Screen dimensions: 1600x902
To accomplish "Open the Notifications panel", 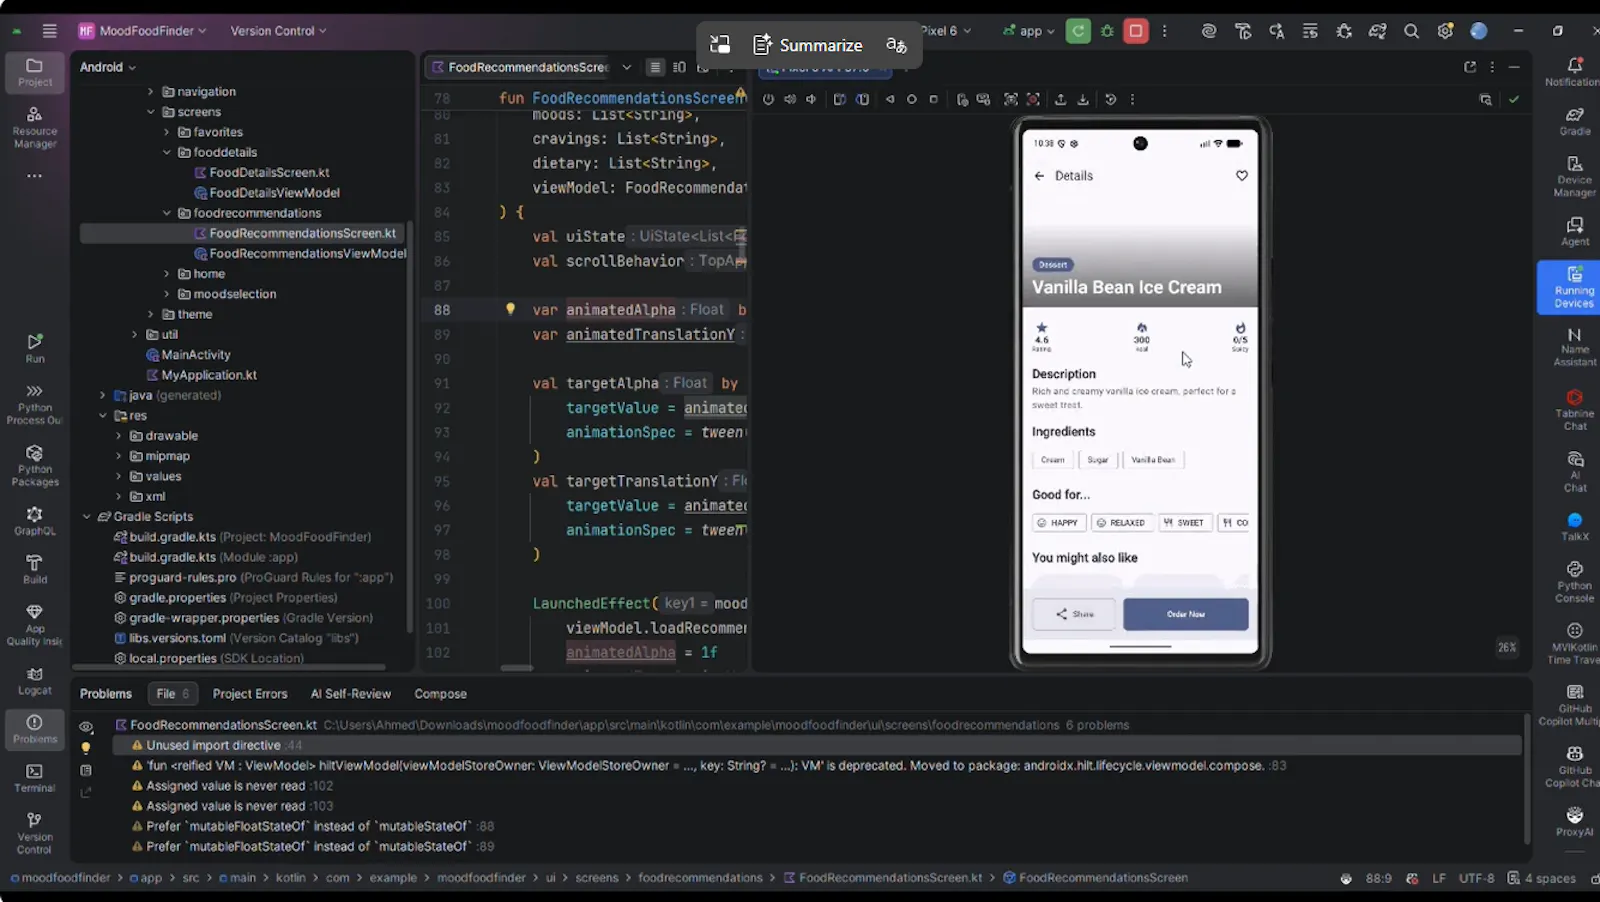I will point(1574,72).
